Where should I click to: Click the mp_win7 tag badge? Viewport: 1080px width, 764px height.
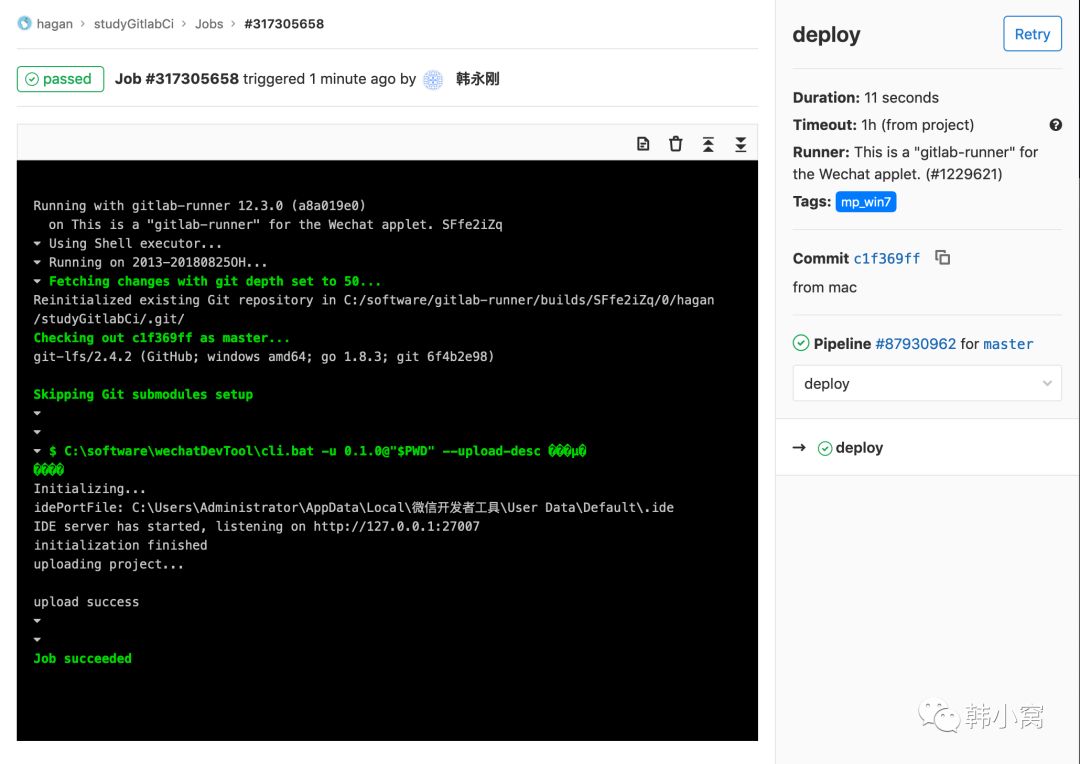865,202
